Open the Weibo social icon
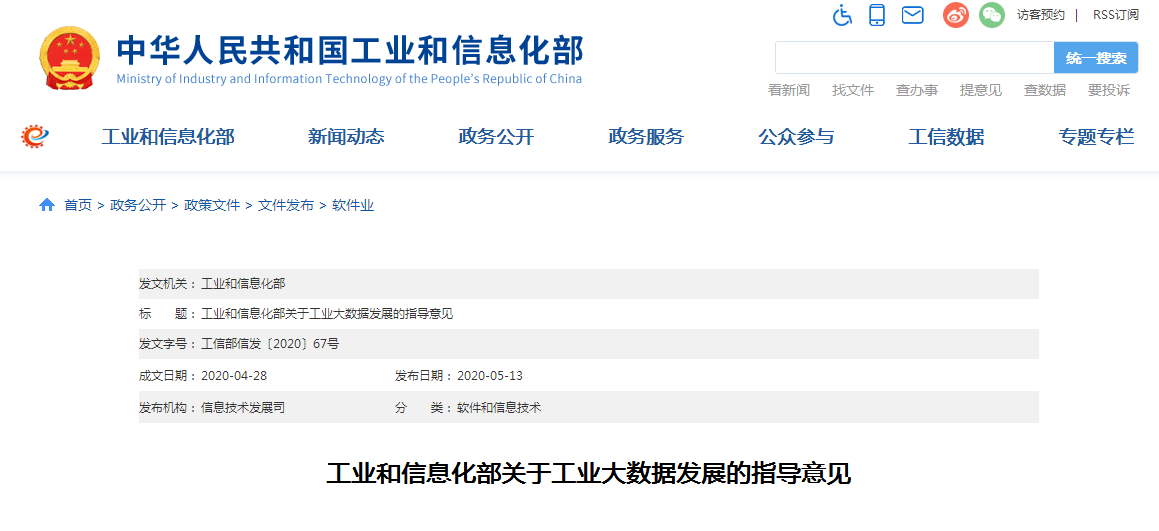This screenshot has height=531, width=1159. click(956, 15)
